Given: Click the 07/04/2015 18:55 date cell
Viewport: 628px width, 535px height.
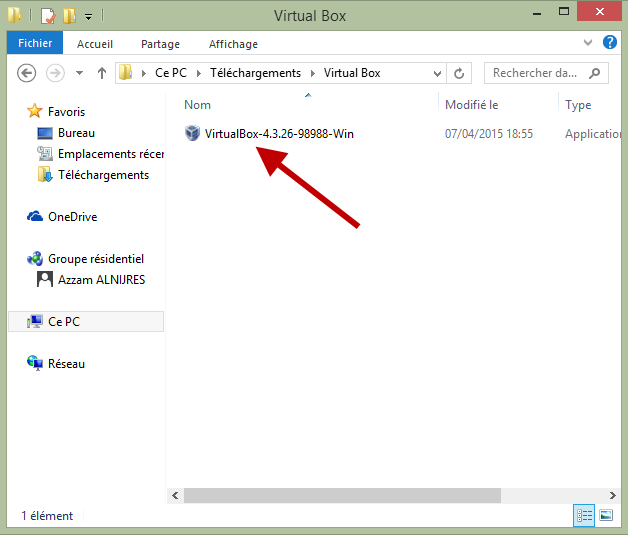Looking at the screenshot, I should tap(489, 134).
